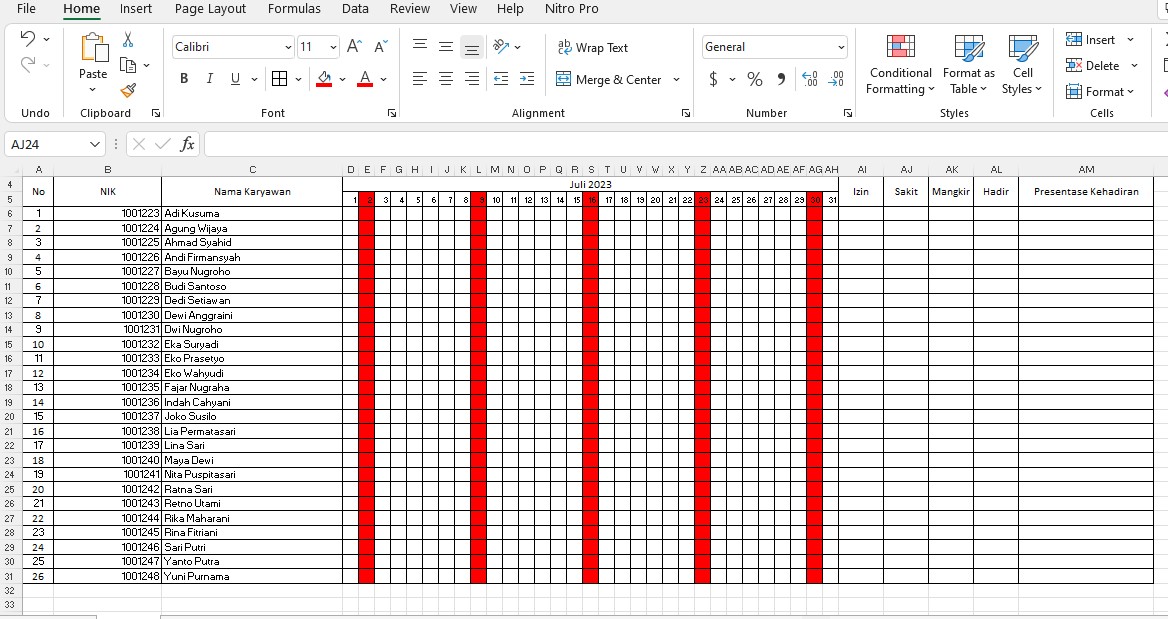Open the Paste options arrow

92,90
